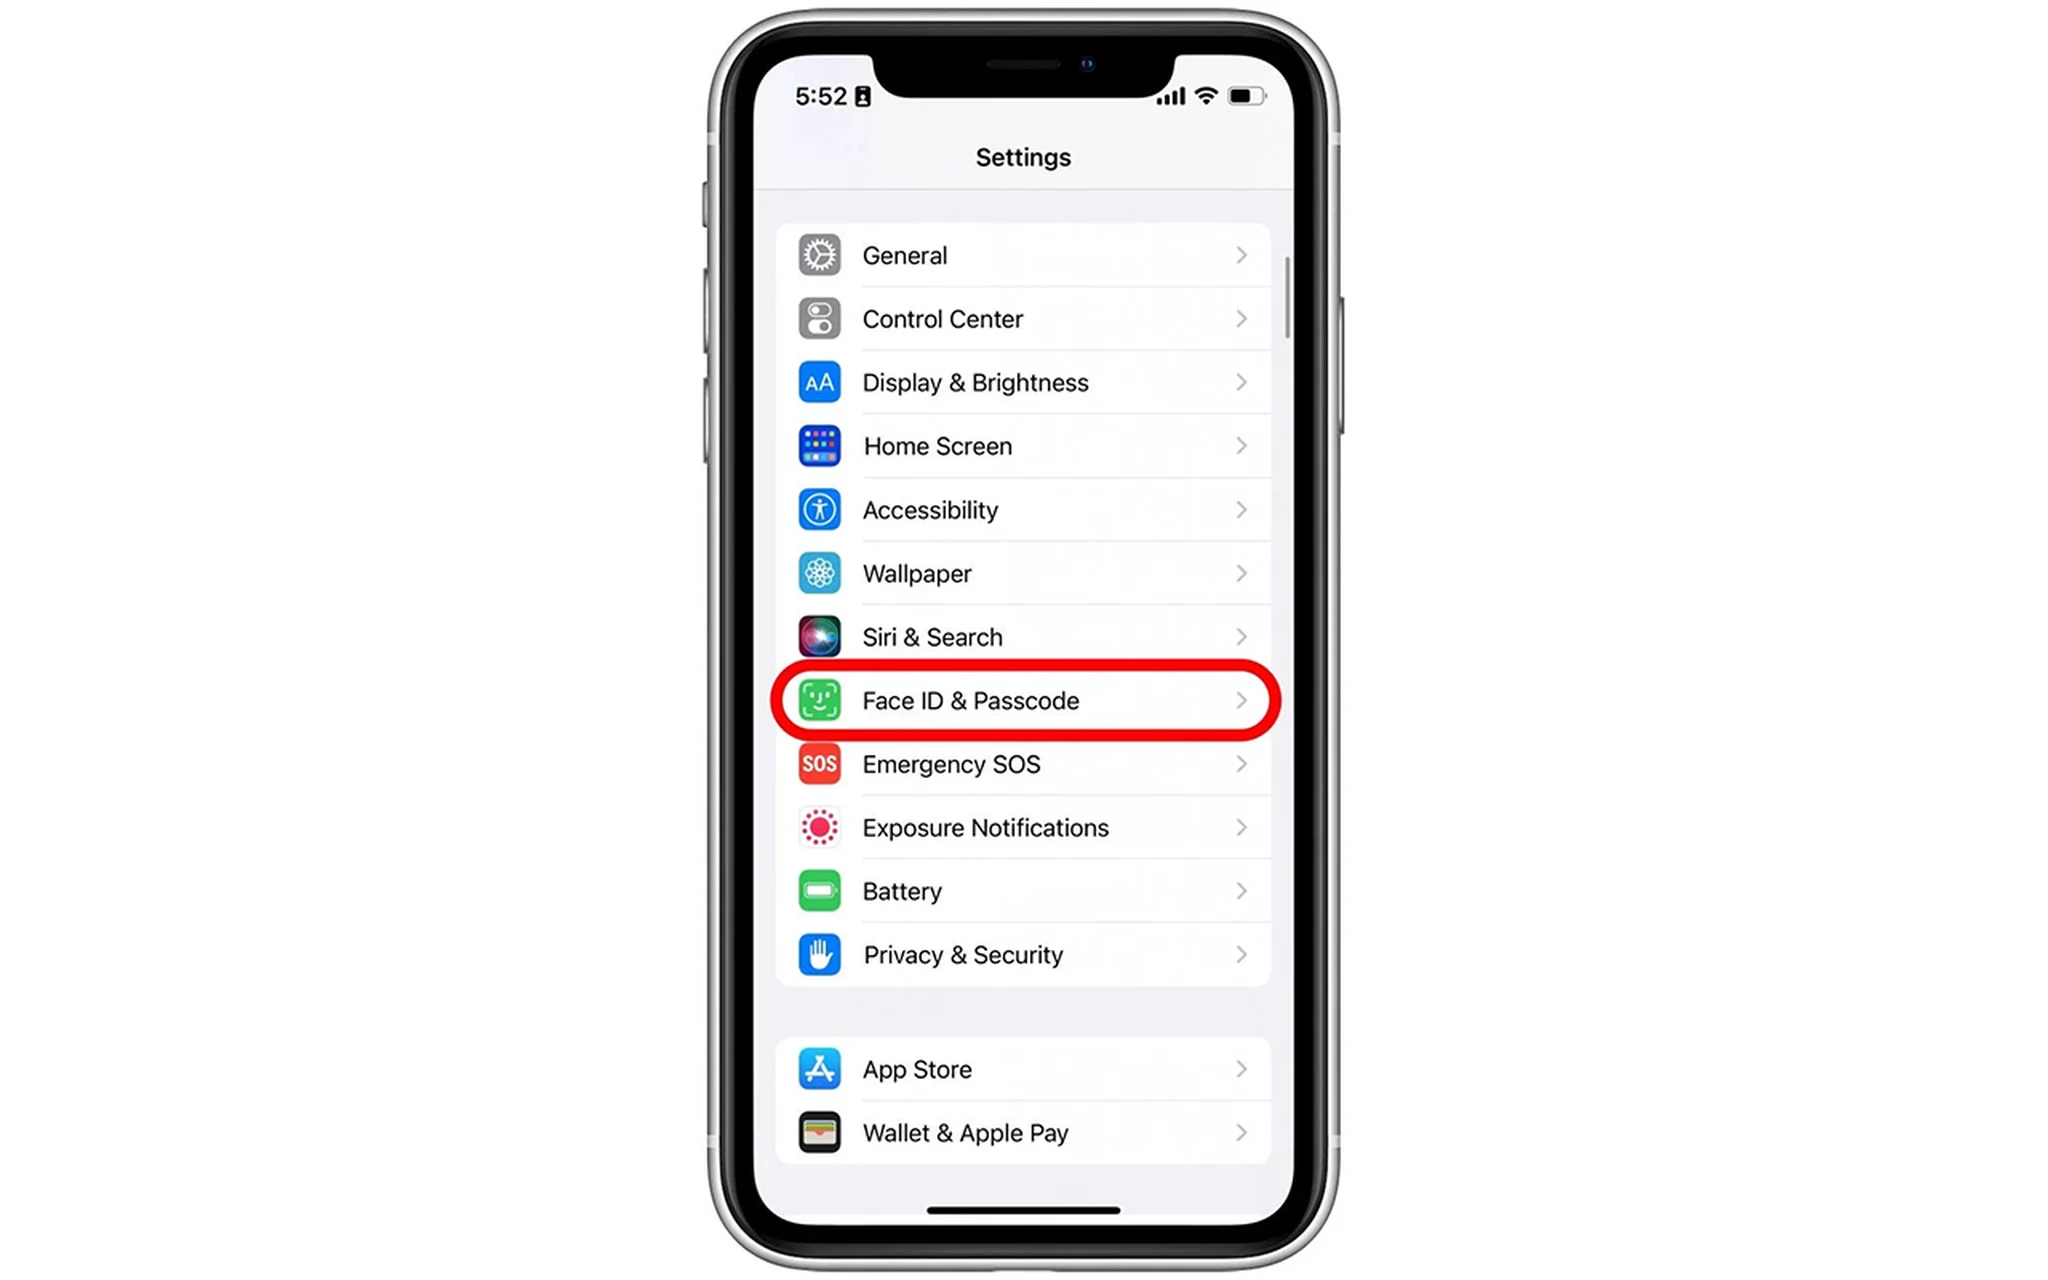The width and height of the screenshot is (2048, 1280).
Task: Open Exposure Notifications settings
Action: 1023,827
